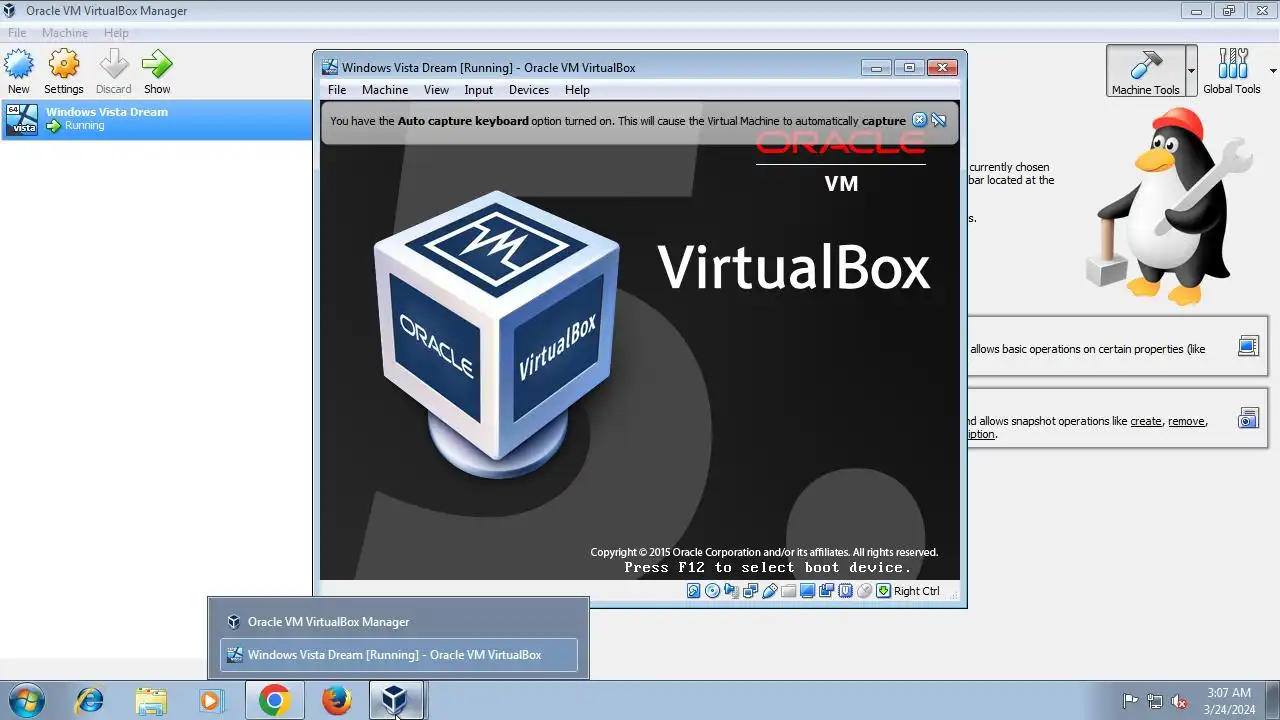
Task: Open the Input menu in VM window
Action: point(478,90)
